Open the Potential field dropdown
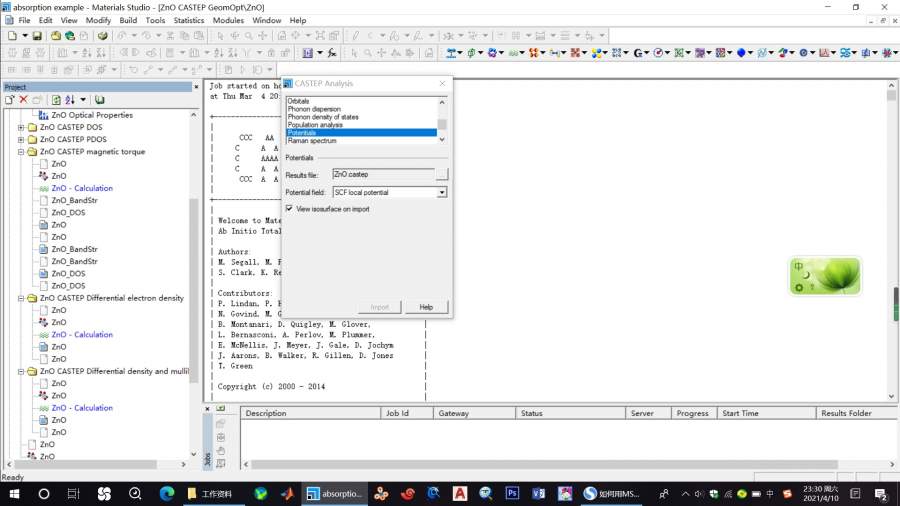The height and width of the screenshot is (506, 900). click(x=442, y=192)
